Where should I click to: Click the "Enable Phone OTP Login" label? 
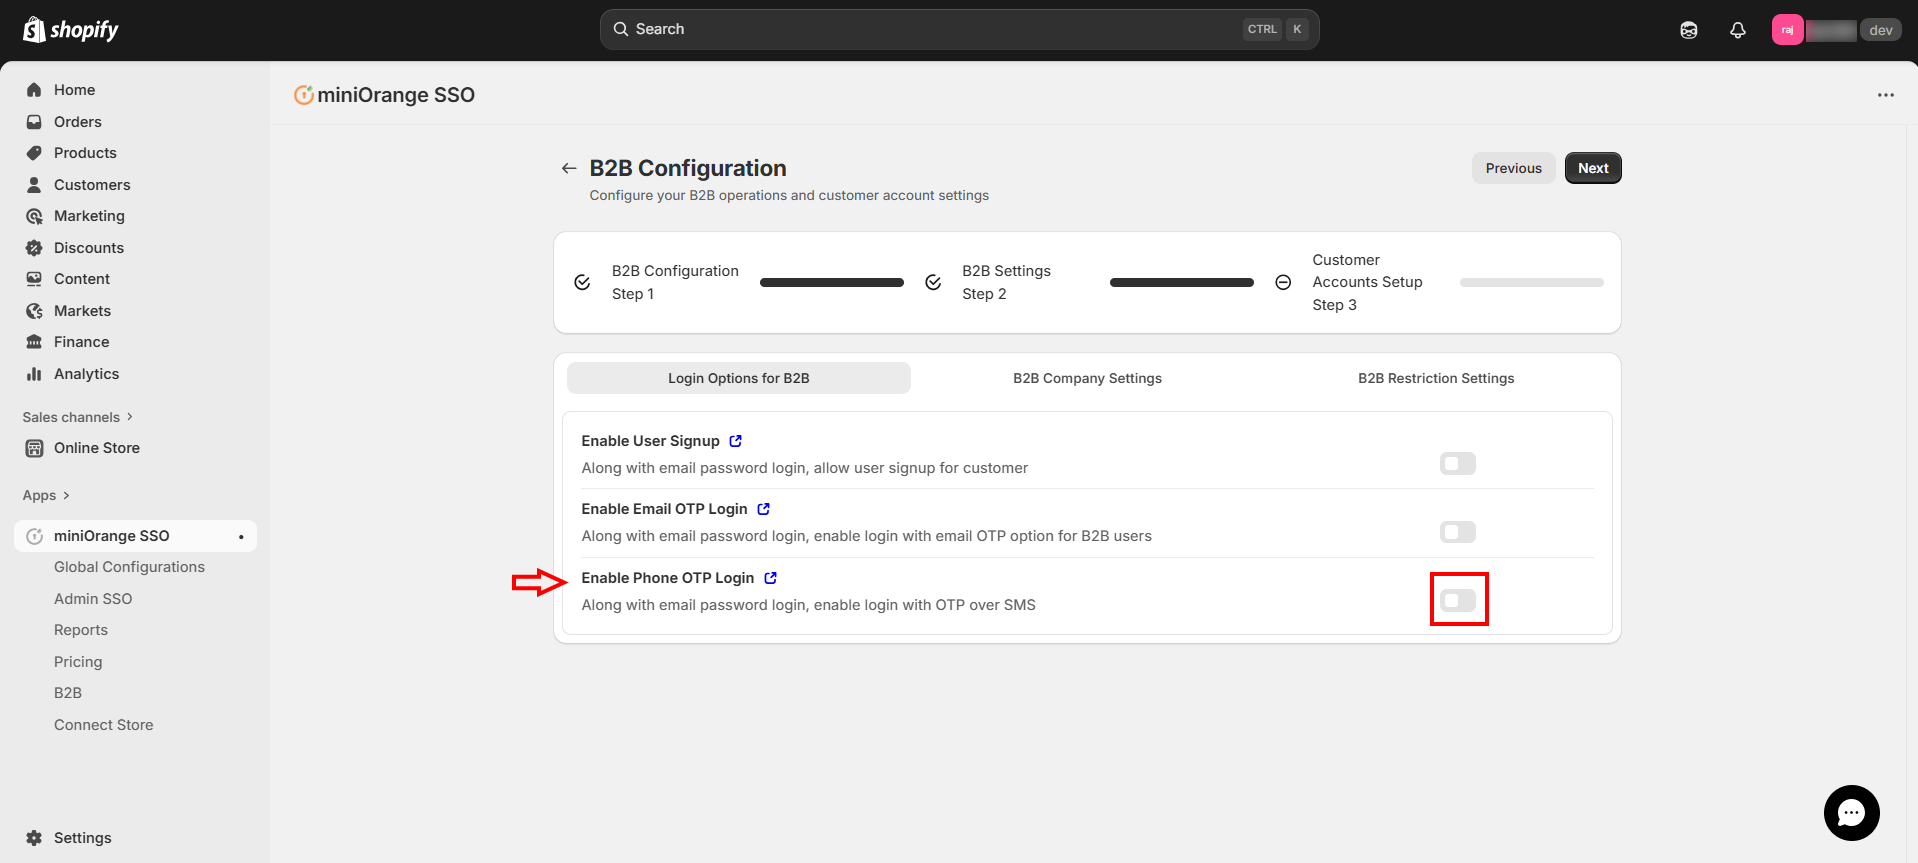tap(668, 578)
